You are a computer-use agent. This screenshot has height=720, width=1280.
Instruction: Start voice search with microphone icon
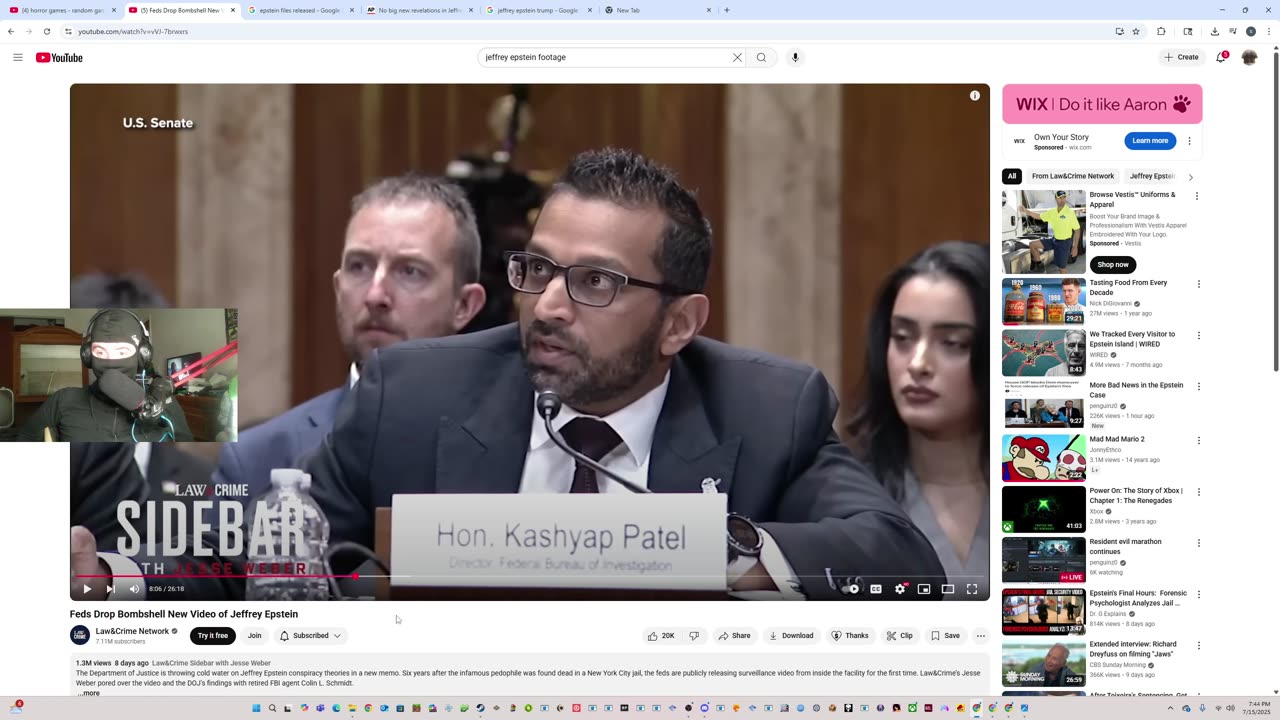(x=795, y=57)
